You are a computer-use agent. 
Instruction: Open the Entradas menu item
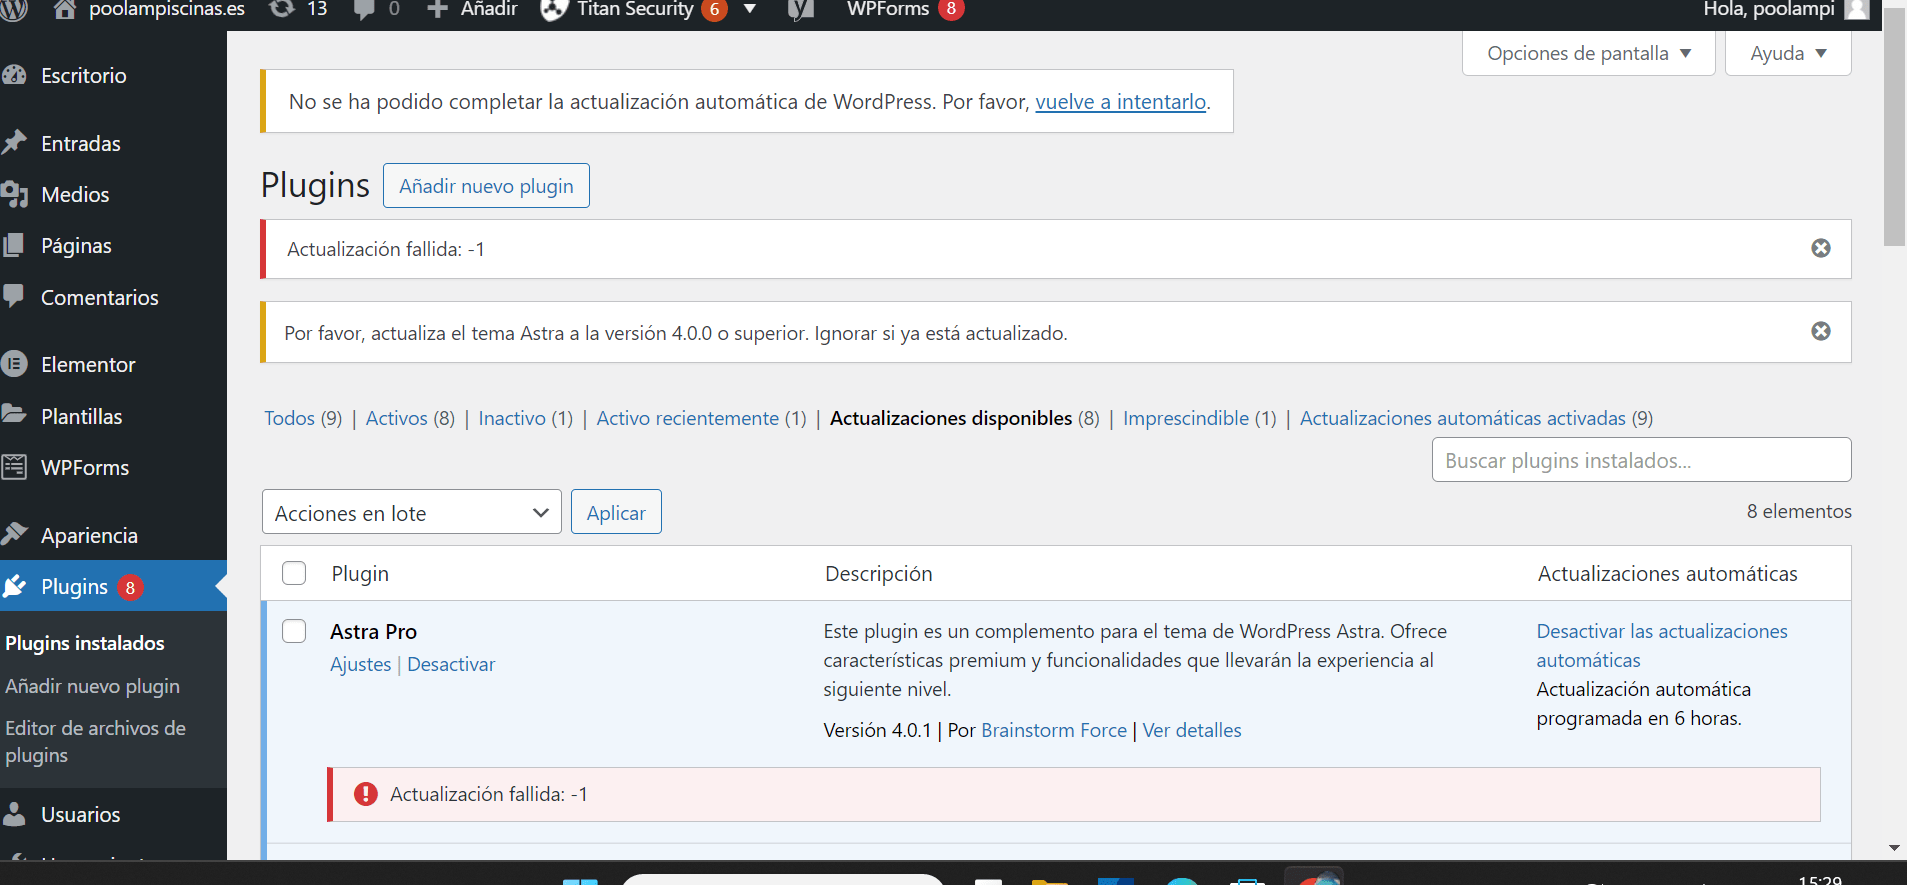(81, 143)
